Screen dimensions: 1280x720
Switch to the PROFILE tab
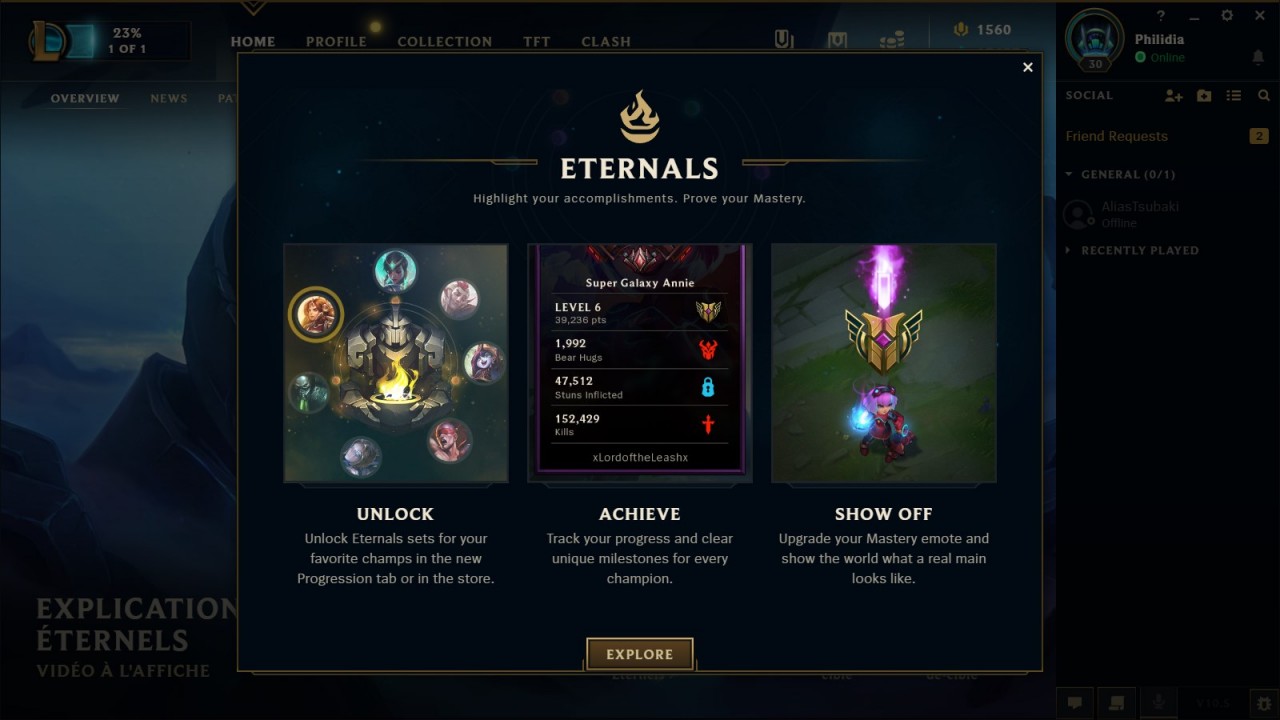pos(336,42)
